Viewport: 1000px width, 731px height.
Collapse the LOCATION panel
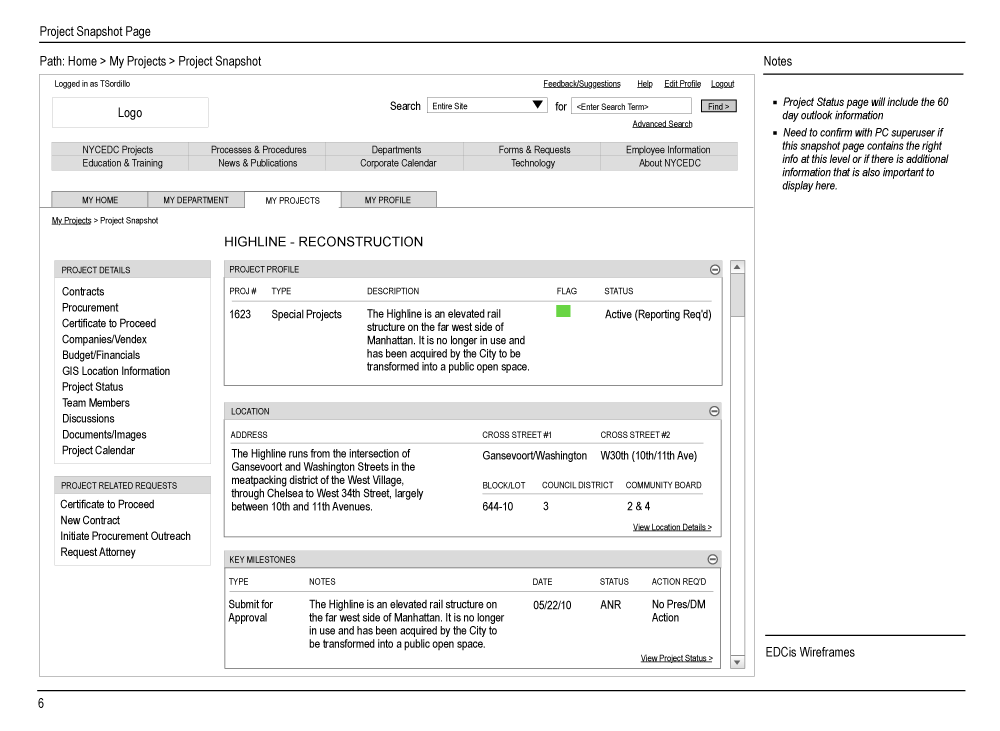click(714, 411)
